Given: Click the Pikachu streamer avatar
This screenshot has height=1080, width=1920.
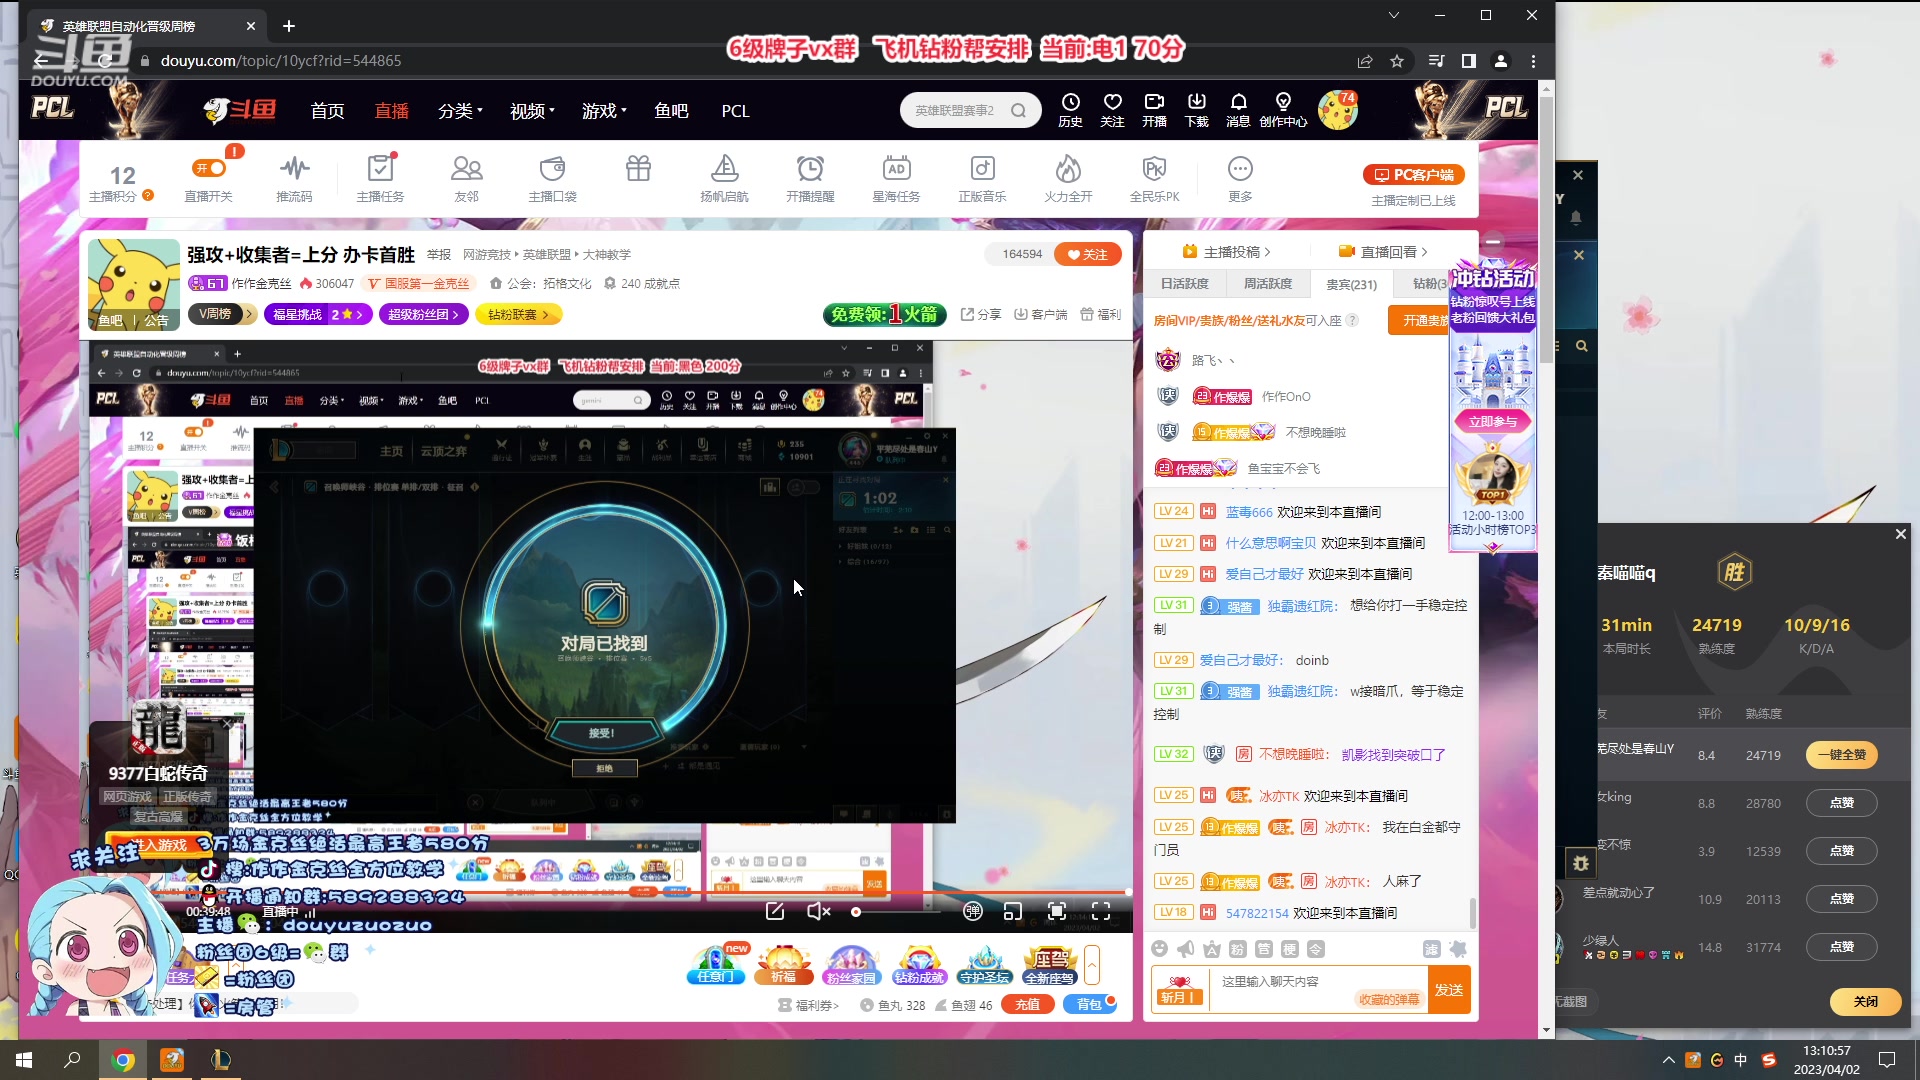Looking at the screenshot, I should (134, 284).
